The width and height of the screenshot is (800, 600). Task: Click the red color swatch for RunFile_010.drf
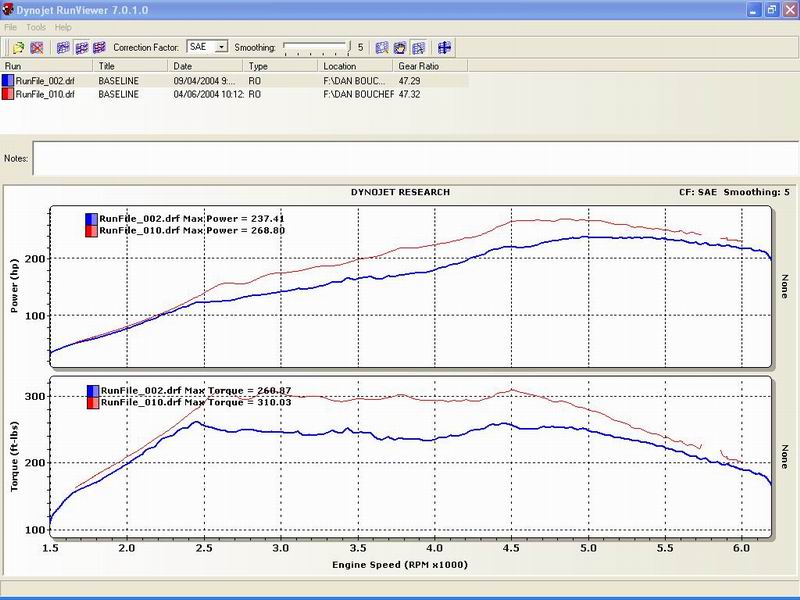8,93
